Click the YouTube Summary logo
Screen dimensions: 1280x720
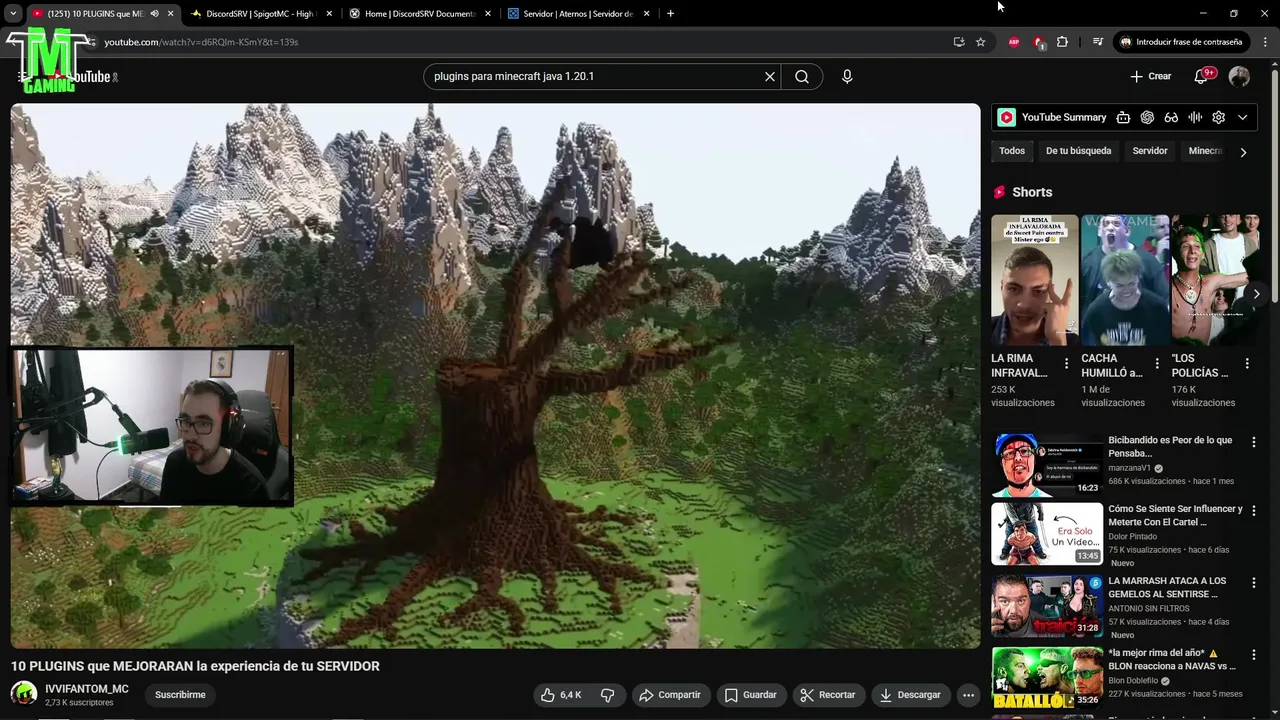(1007, 117)
